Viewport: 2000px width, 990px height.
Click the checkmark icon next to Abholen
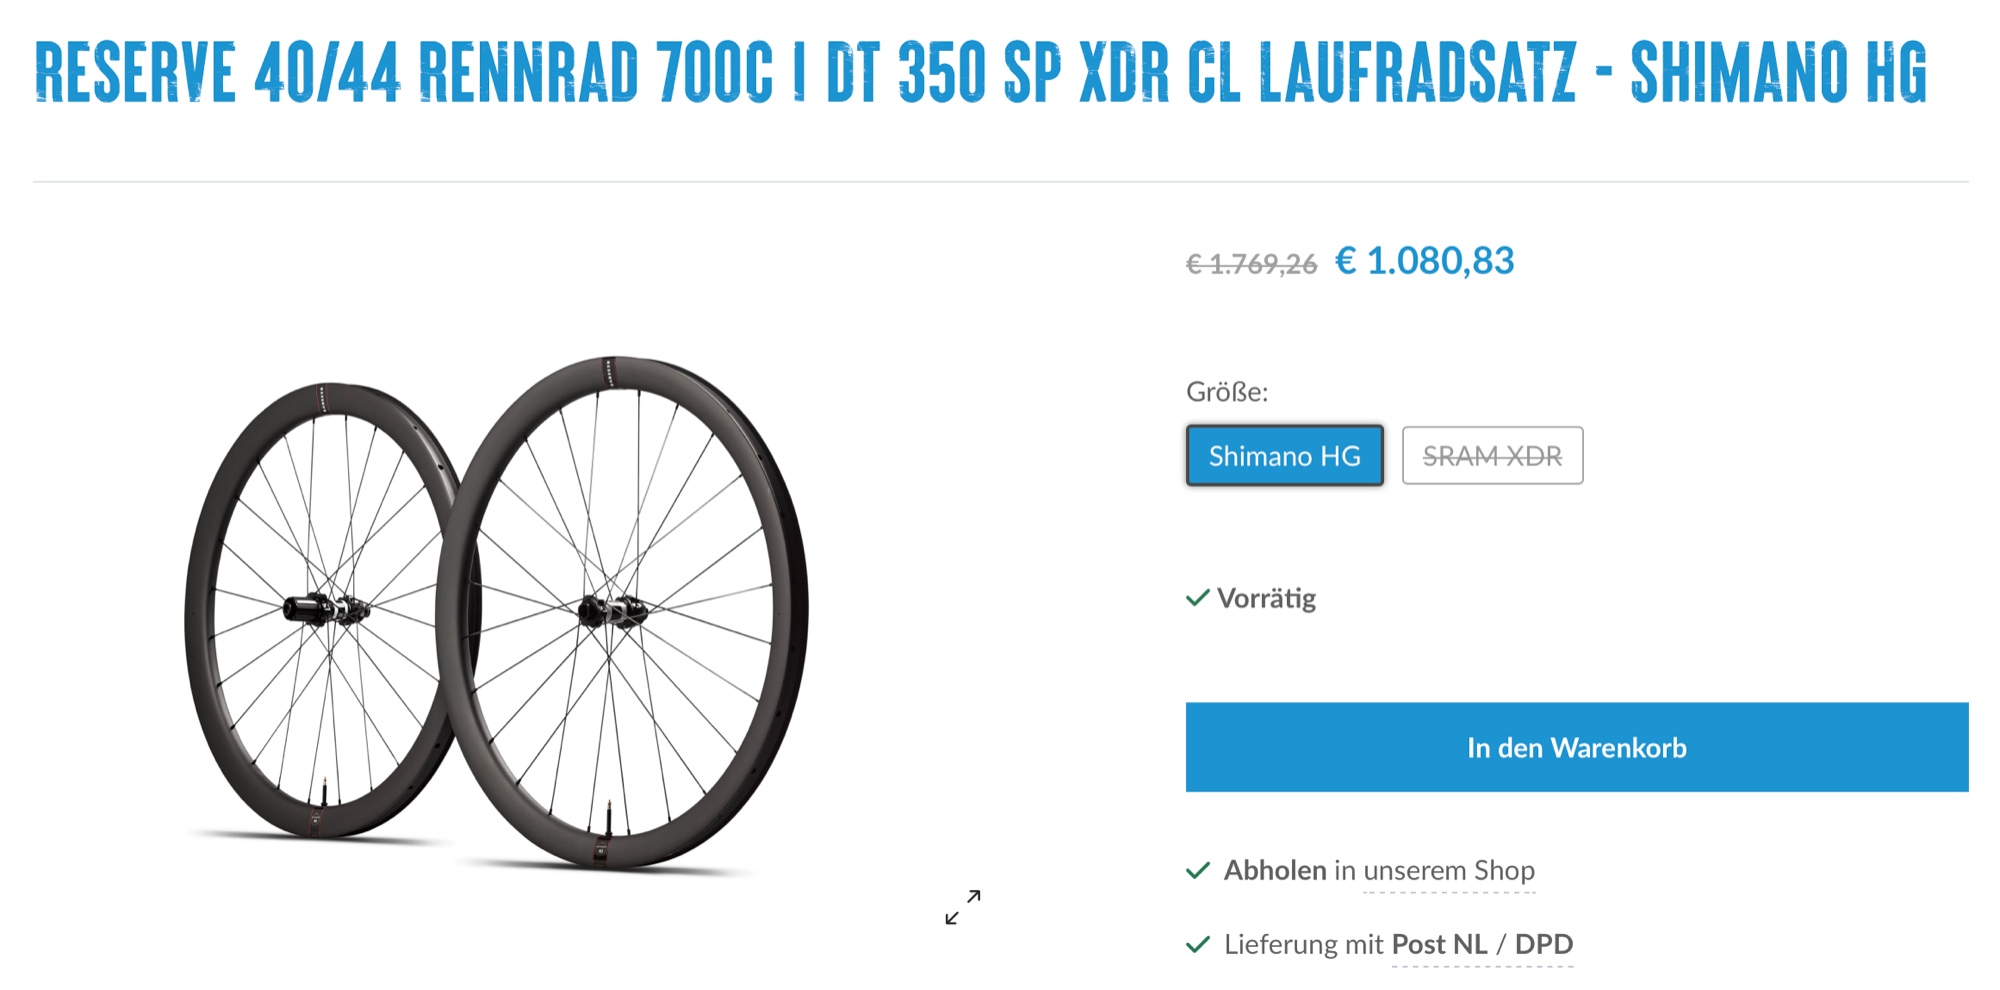(1197, 870)
